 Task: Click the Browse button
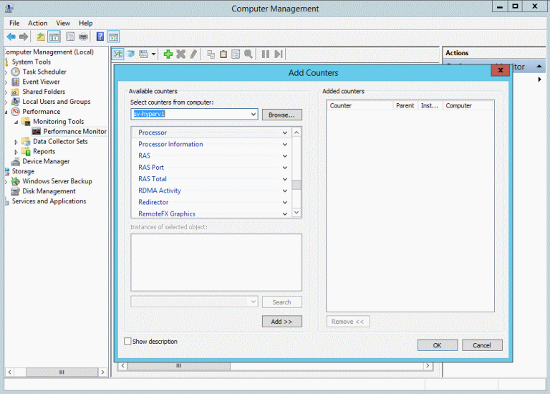point(282,115)
